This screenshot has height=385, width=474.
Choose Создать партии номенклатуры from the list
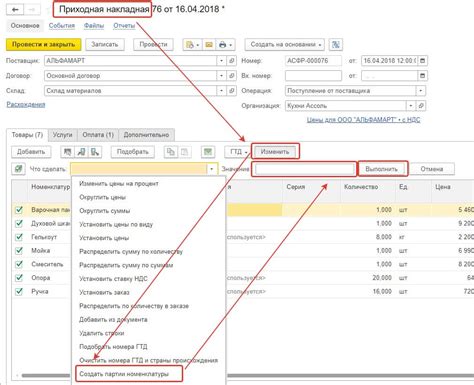124,374
